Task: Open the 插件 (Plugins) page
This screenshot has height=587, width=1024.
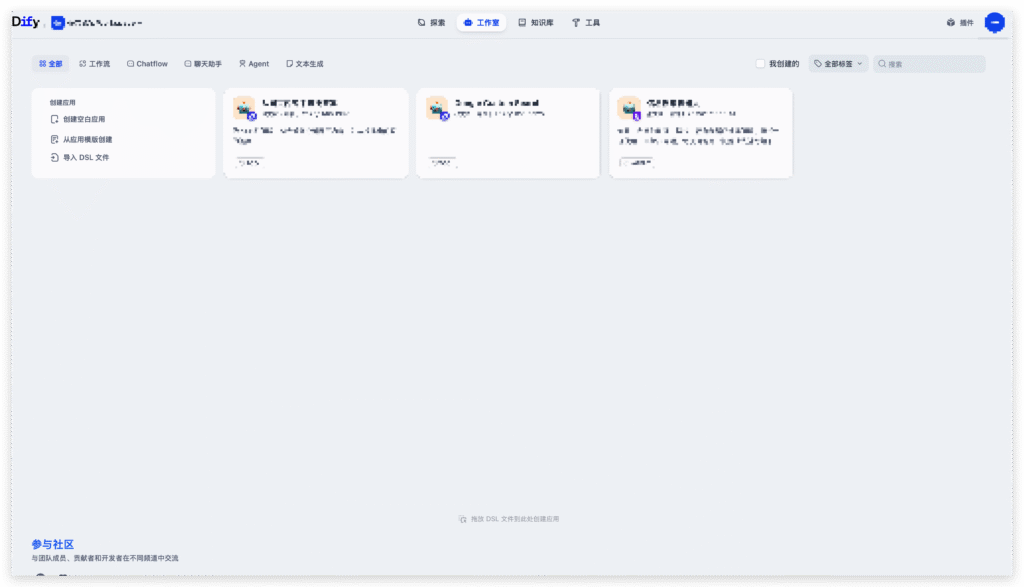Action: pyautogui.click(x=959, y=22)
